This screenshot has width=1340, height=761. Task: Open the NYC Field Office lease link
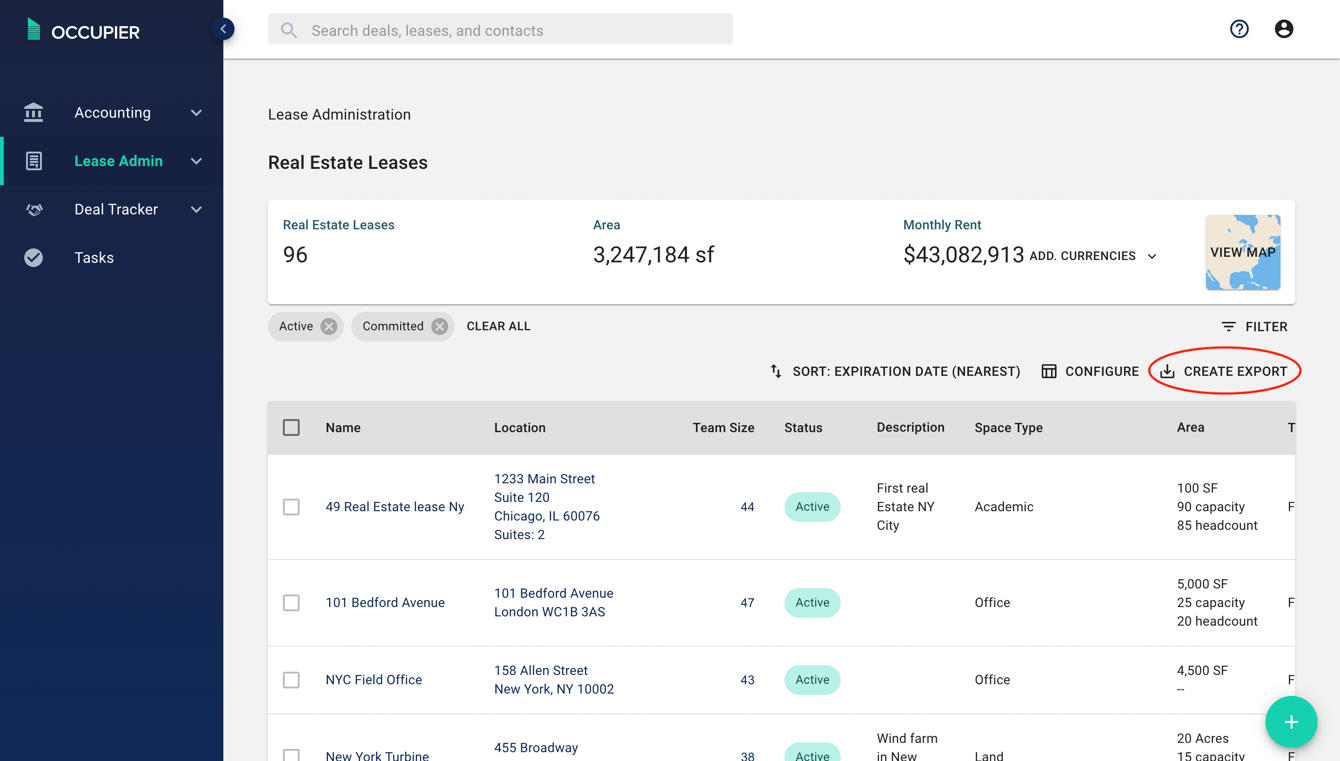374,680
